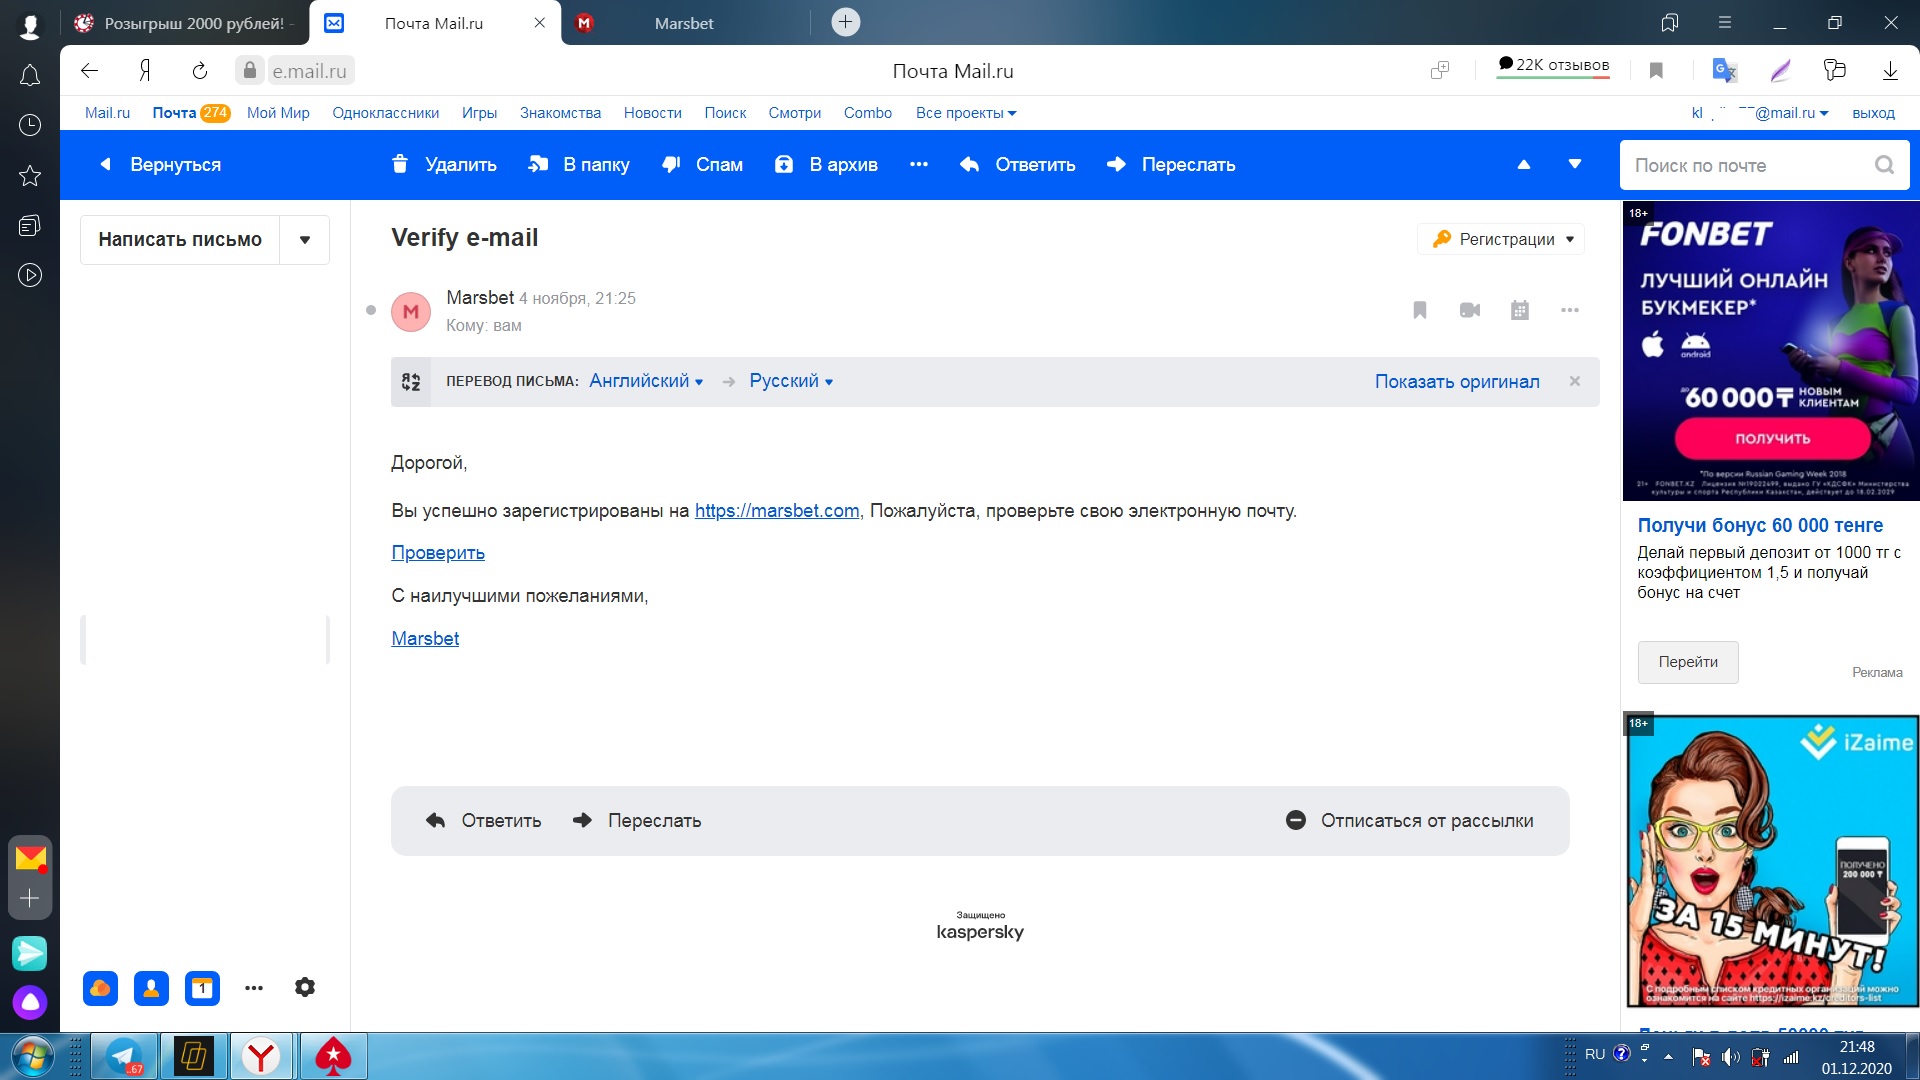The height and width of the screenshot is (1080, 1920).
Task: Move email to archive (В архив)
Action: coord(826,165)
